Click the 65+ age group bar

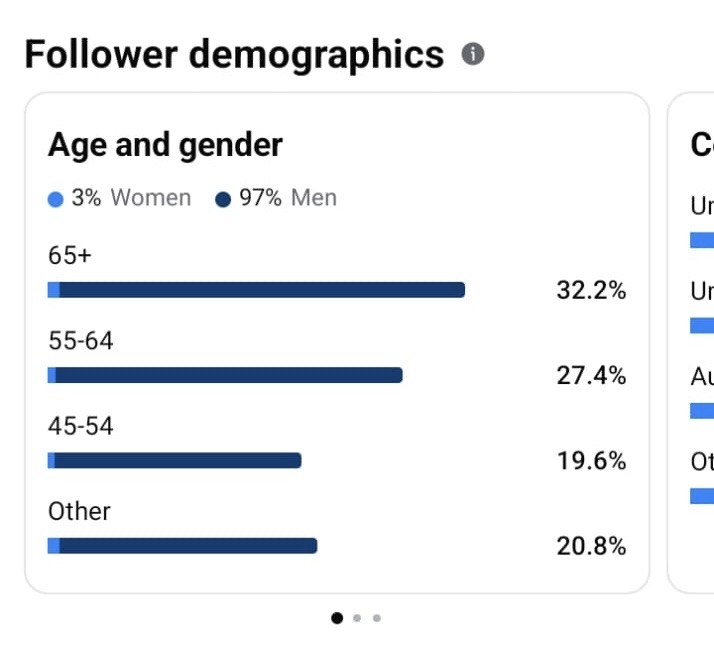[256, 290]
